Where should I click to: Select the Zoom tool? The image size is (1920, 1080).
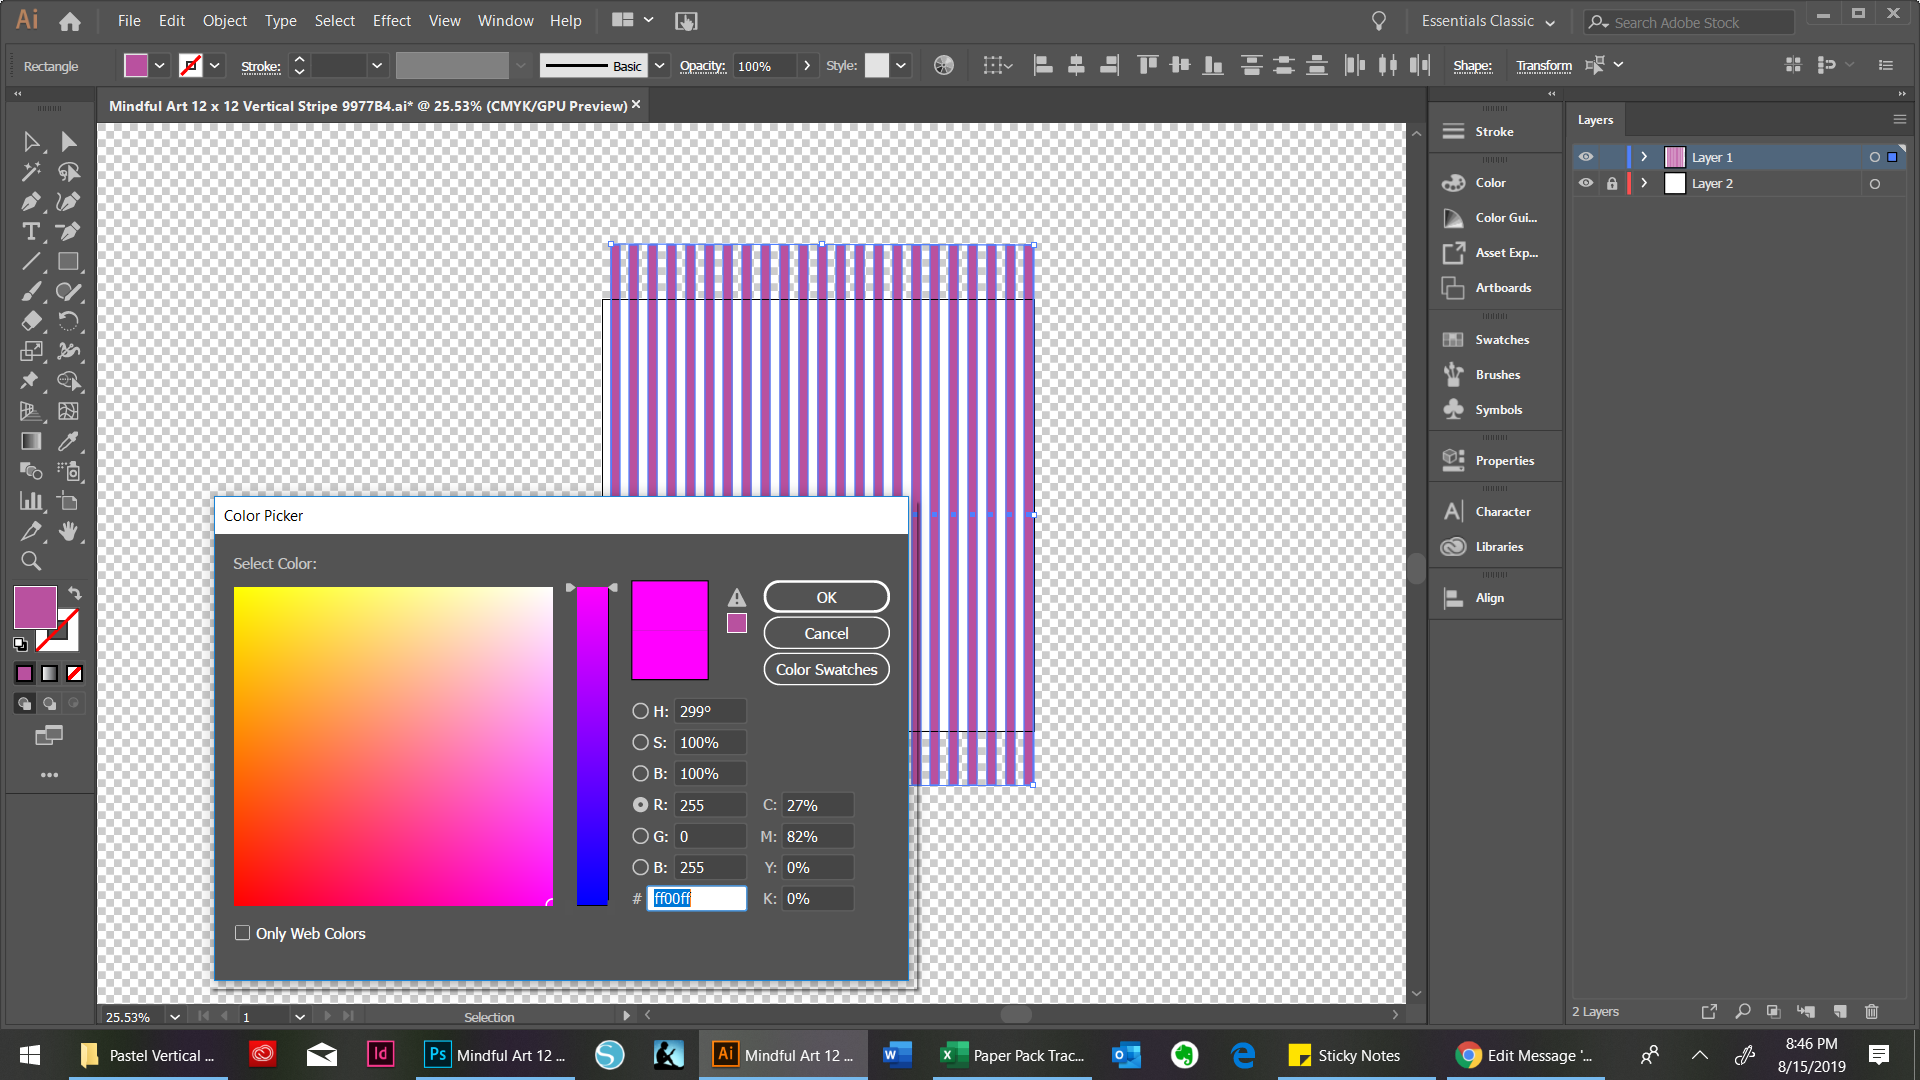click(31, 561)
